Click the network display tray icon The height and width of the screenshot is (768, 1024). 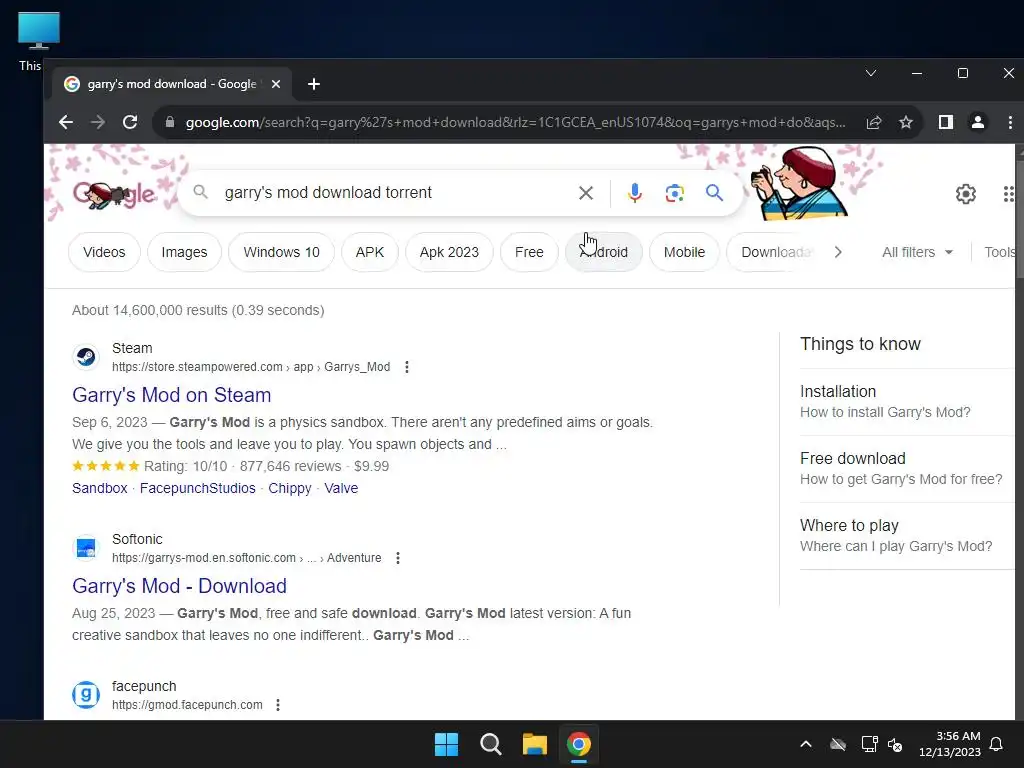[869, 744]
